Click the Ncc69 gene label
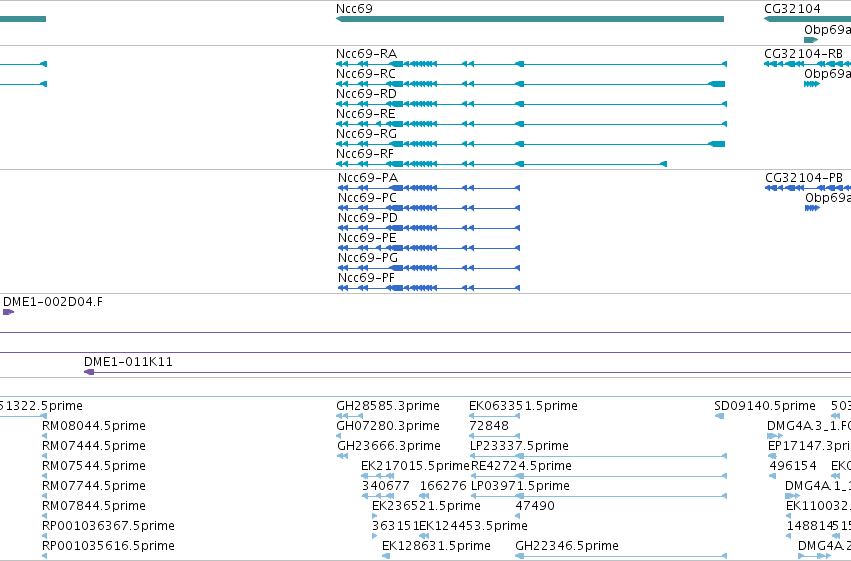Screen dimensions: 851x561 354,9
